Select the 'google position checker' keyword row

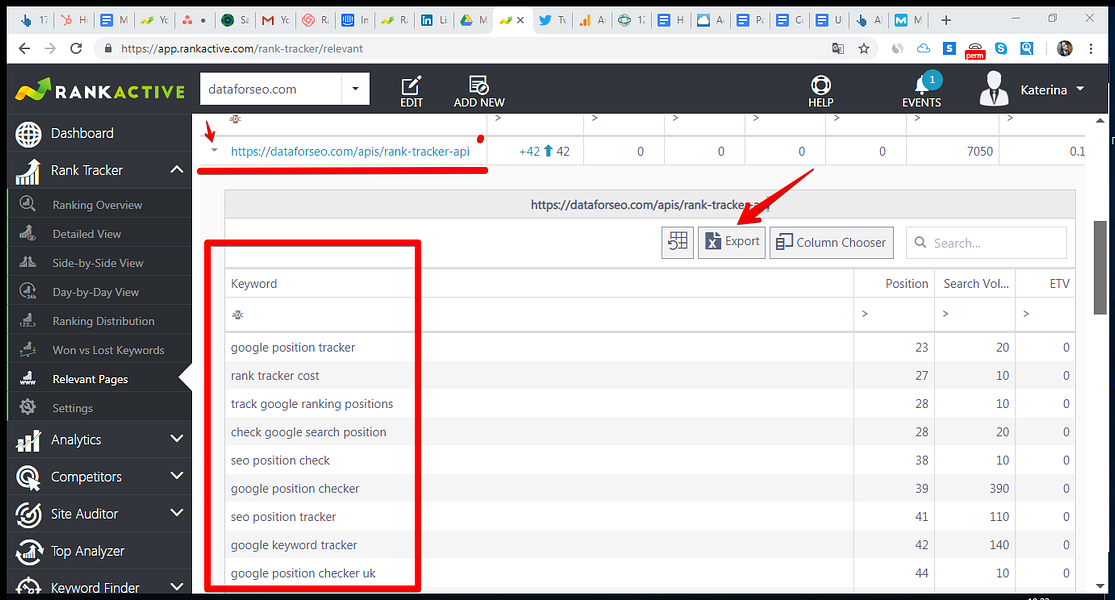click(x=649, y=488)
